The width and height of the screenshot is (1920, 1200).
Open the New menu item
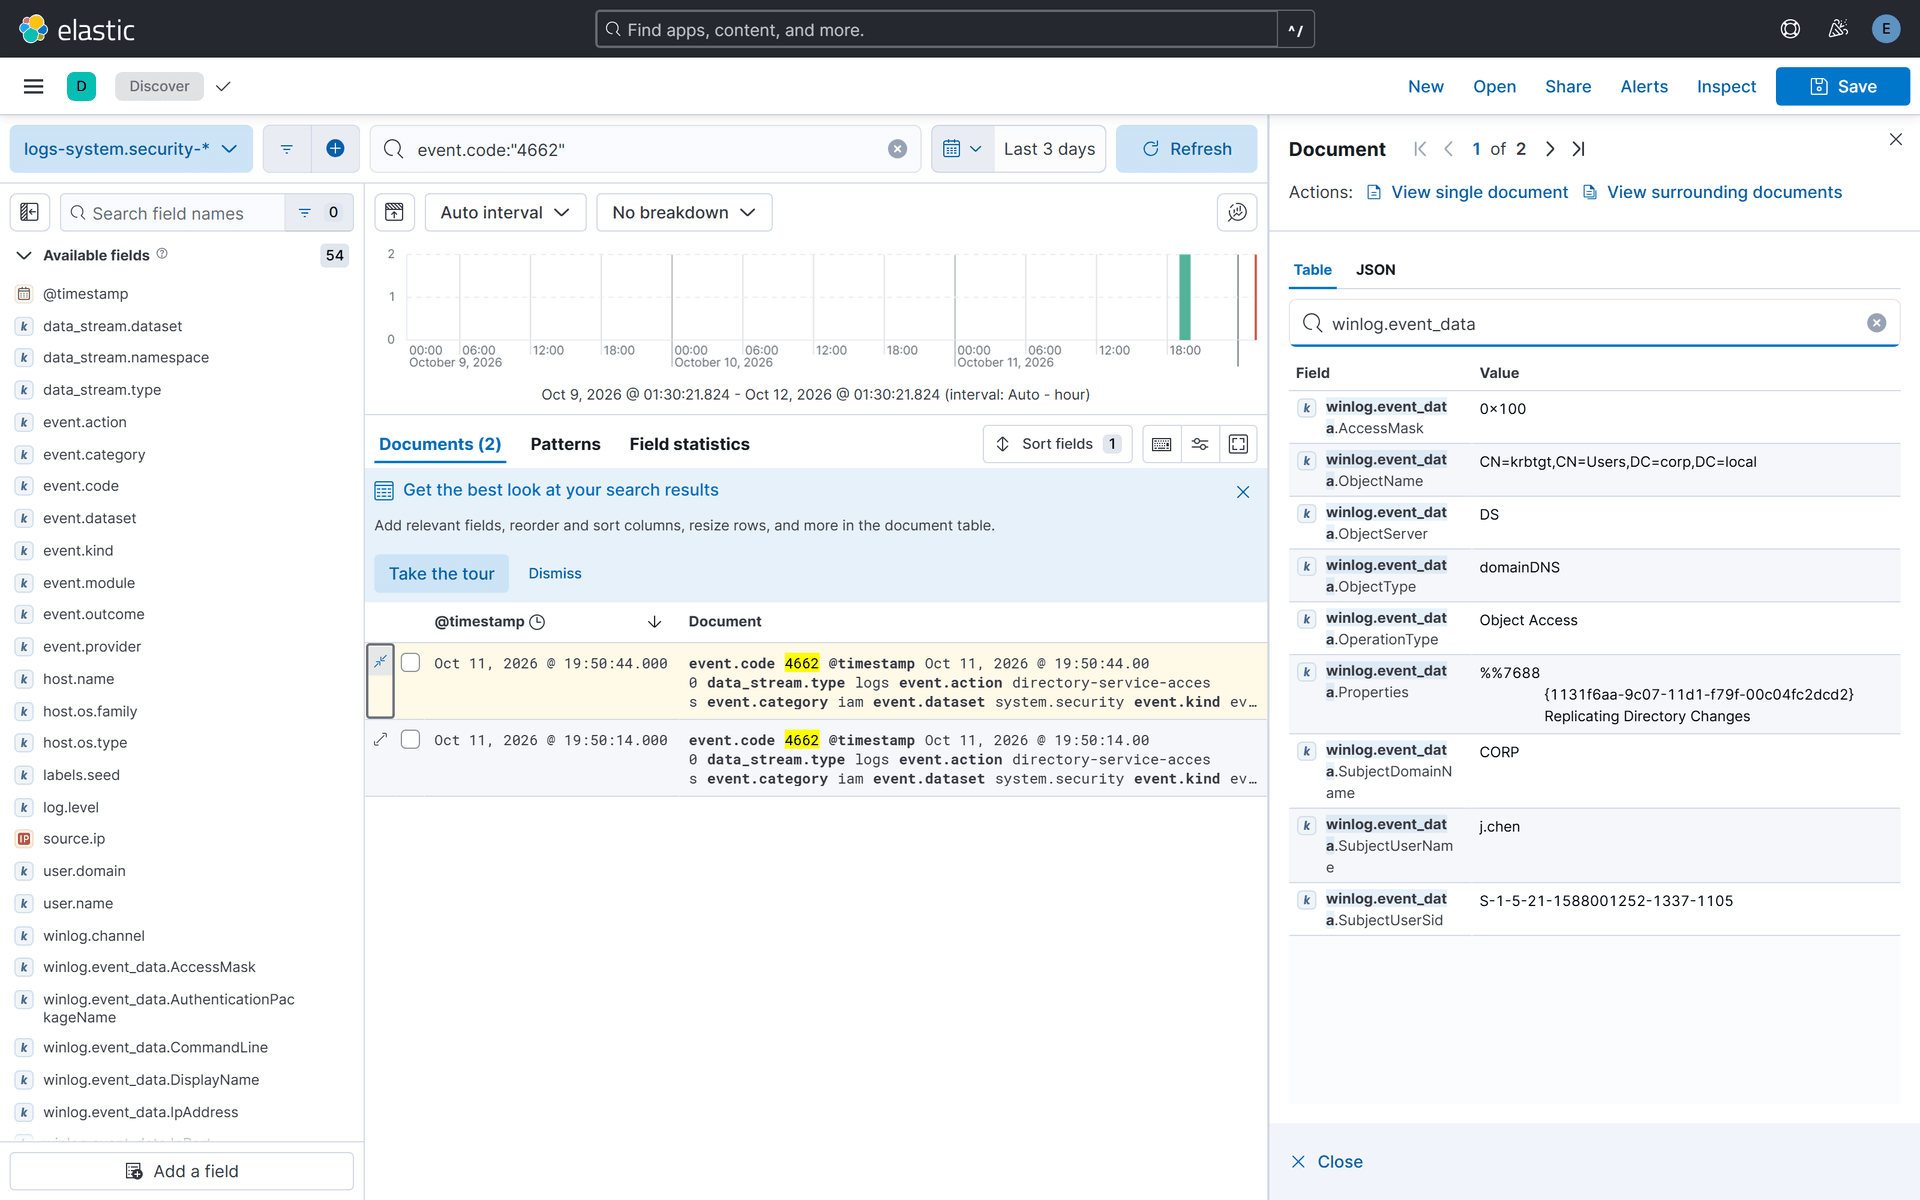click(1425, 86)
